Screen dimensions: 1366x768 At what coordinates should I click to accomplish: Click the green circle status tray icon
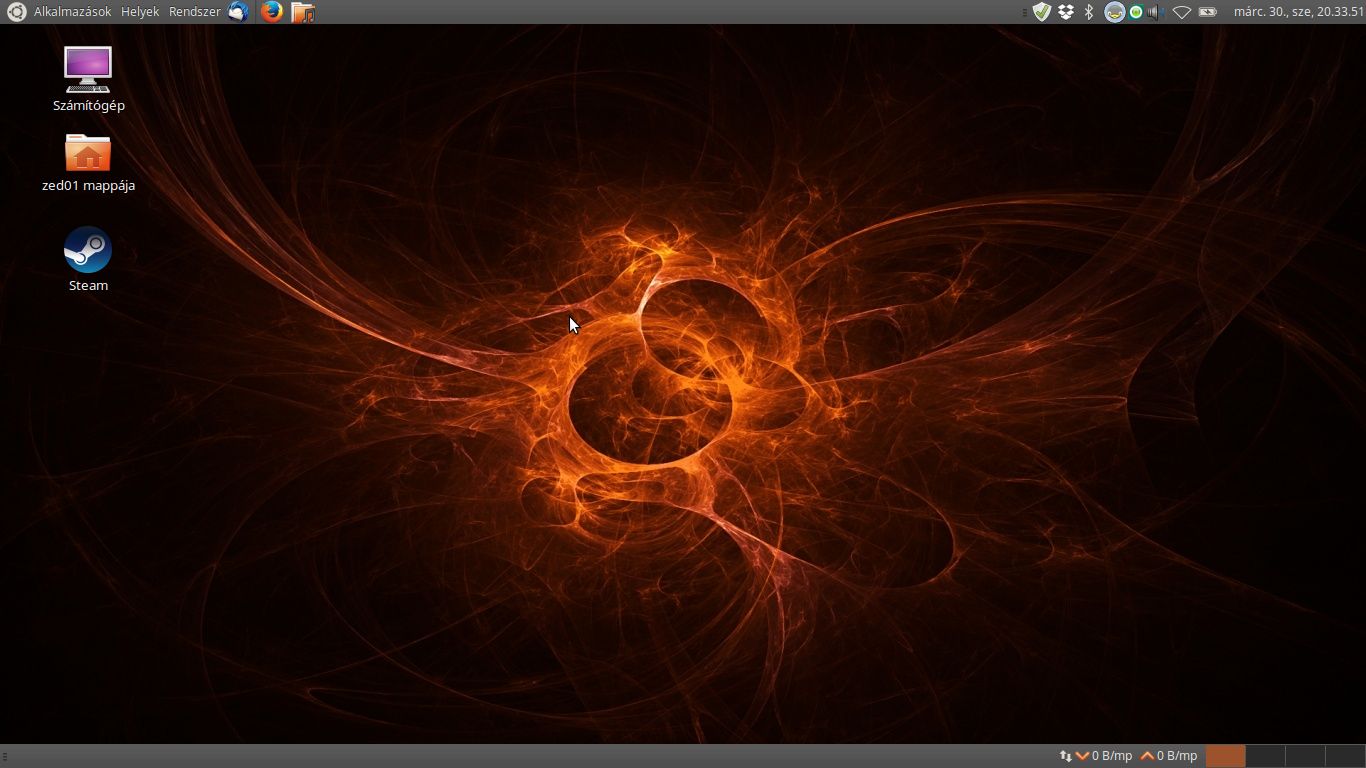[x=1136, y=12]
